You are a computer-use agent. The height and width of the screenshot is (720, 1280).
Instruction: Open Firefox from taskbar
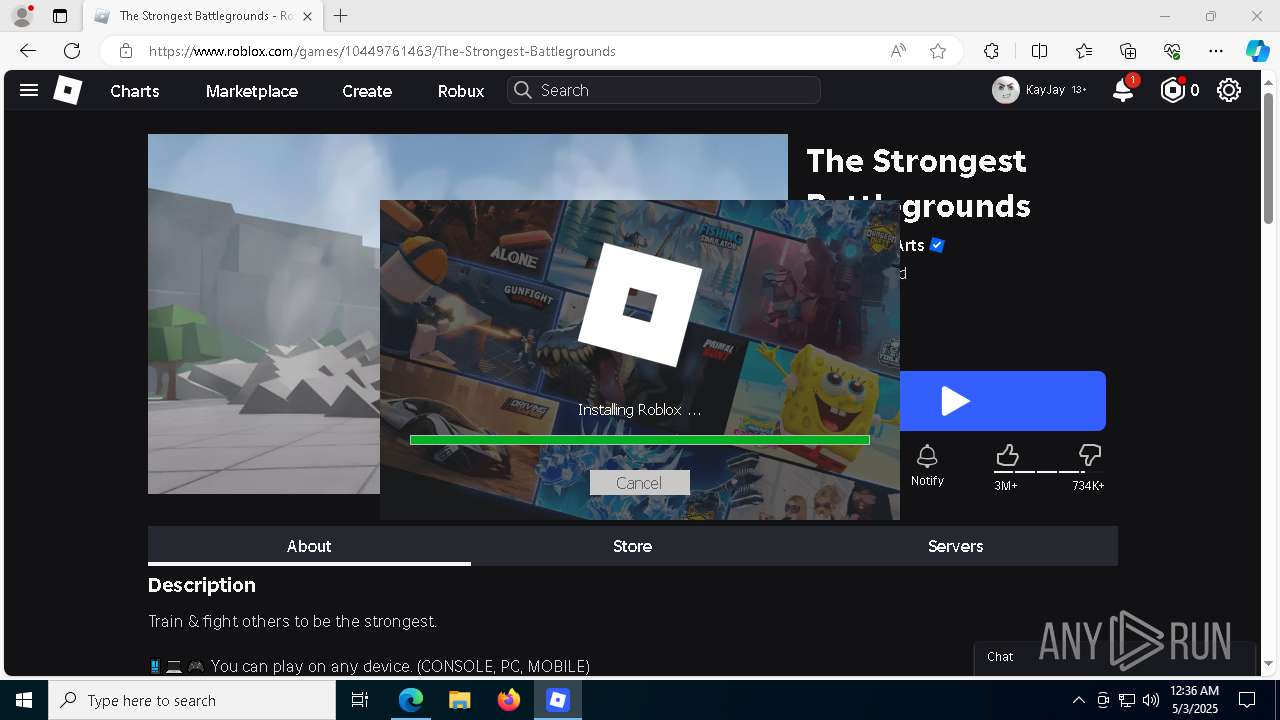[509, 700]
